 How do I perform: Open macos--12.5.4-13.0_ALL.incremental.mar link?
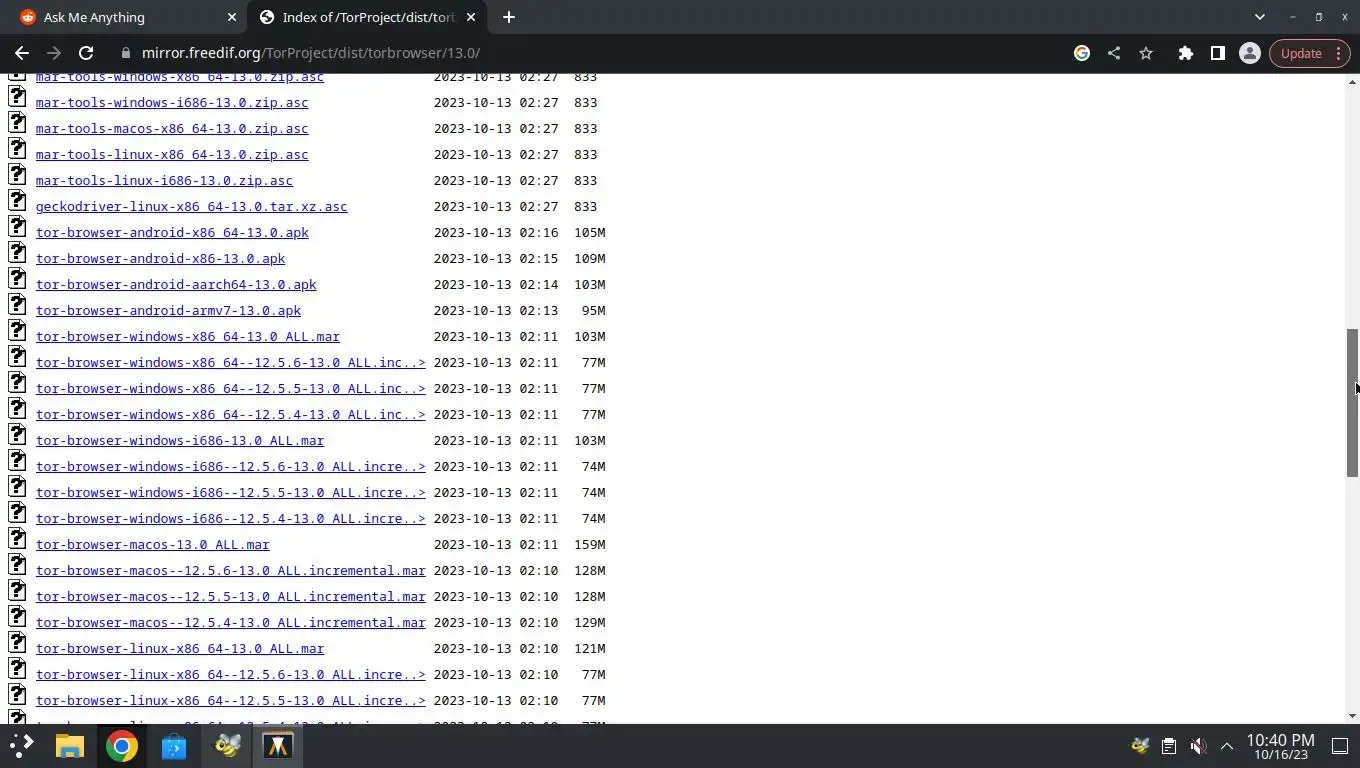(231, 623)
